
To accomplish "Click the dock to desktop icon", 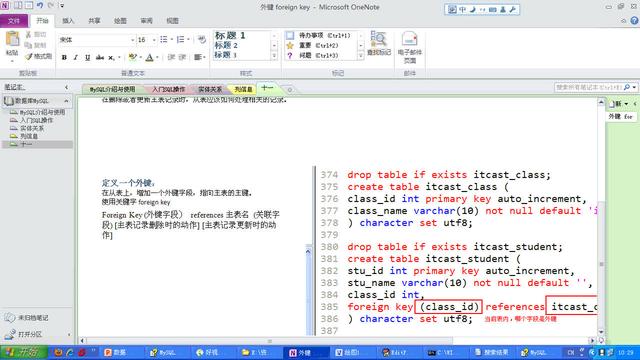I will point(18,5).
